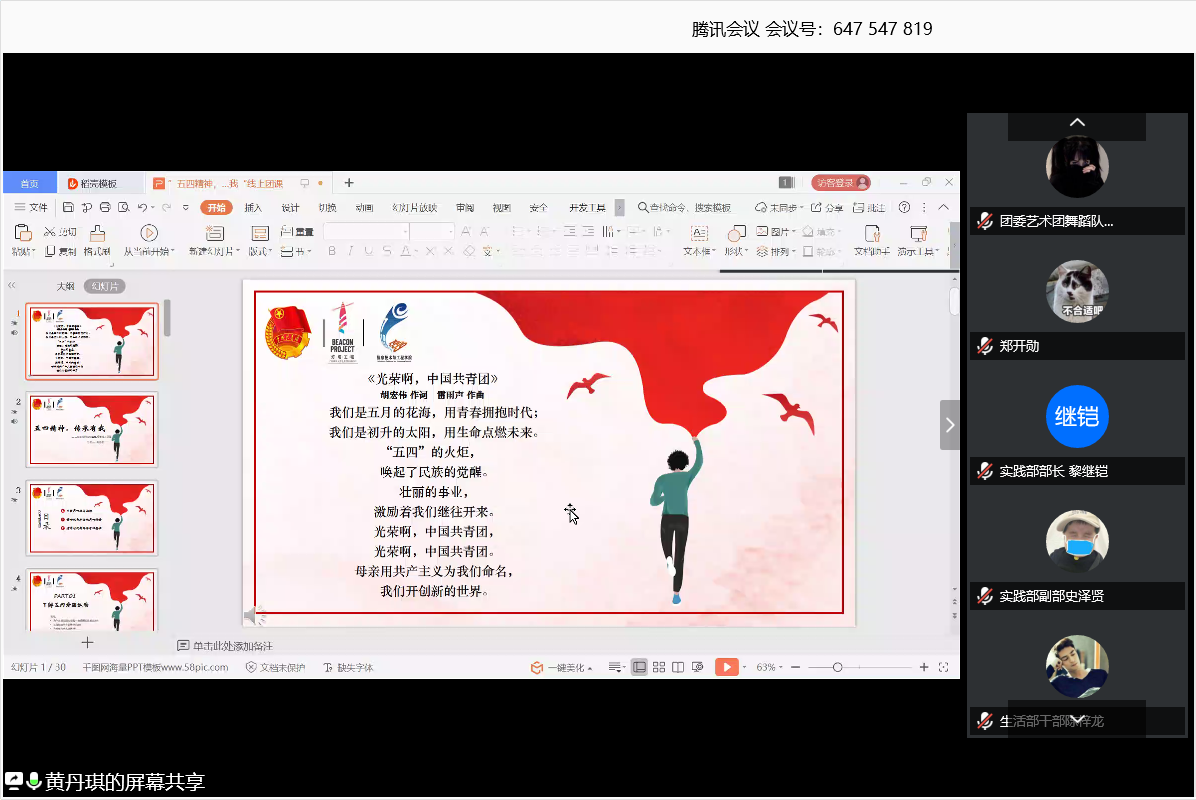The width and height of the screenshot is (1196, 800).
Task: Click the guest login (访客登录) button
Action: (840, 183)
